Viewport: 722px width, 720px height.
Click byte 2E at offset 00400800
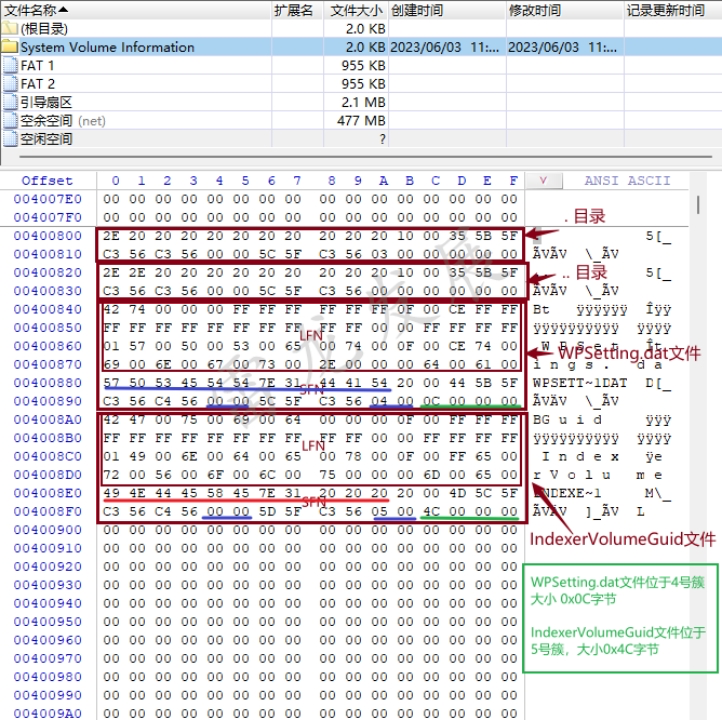[x=111, y=236]
